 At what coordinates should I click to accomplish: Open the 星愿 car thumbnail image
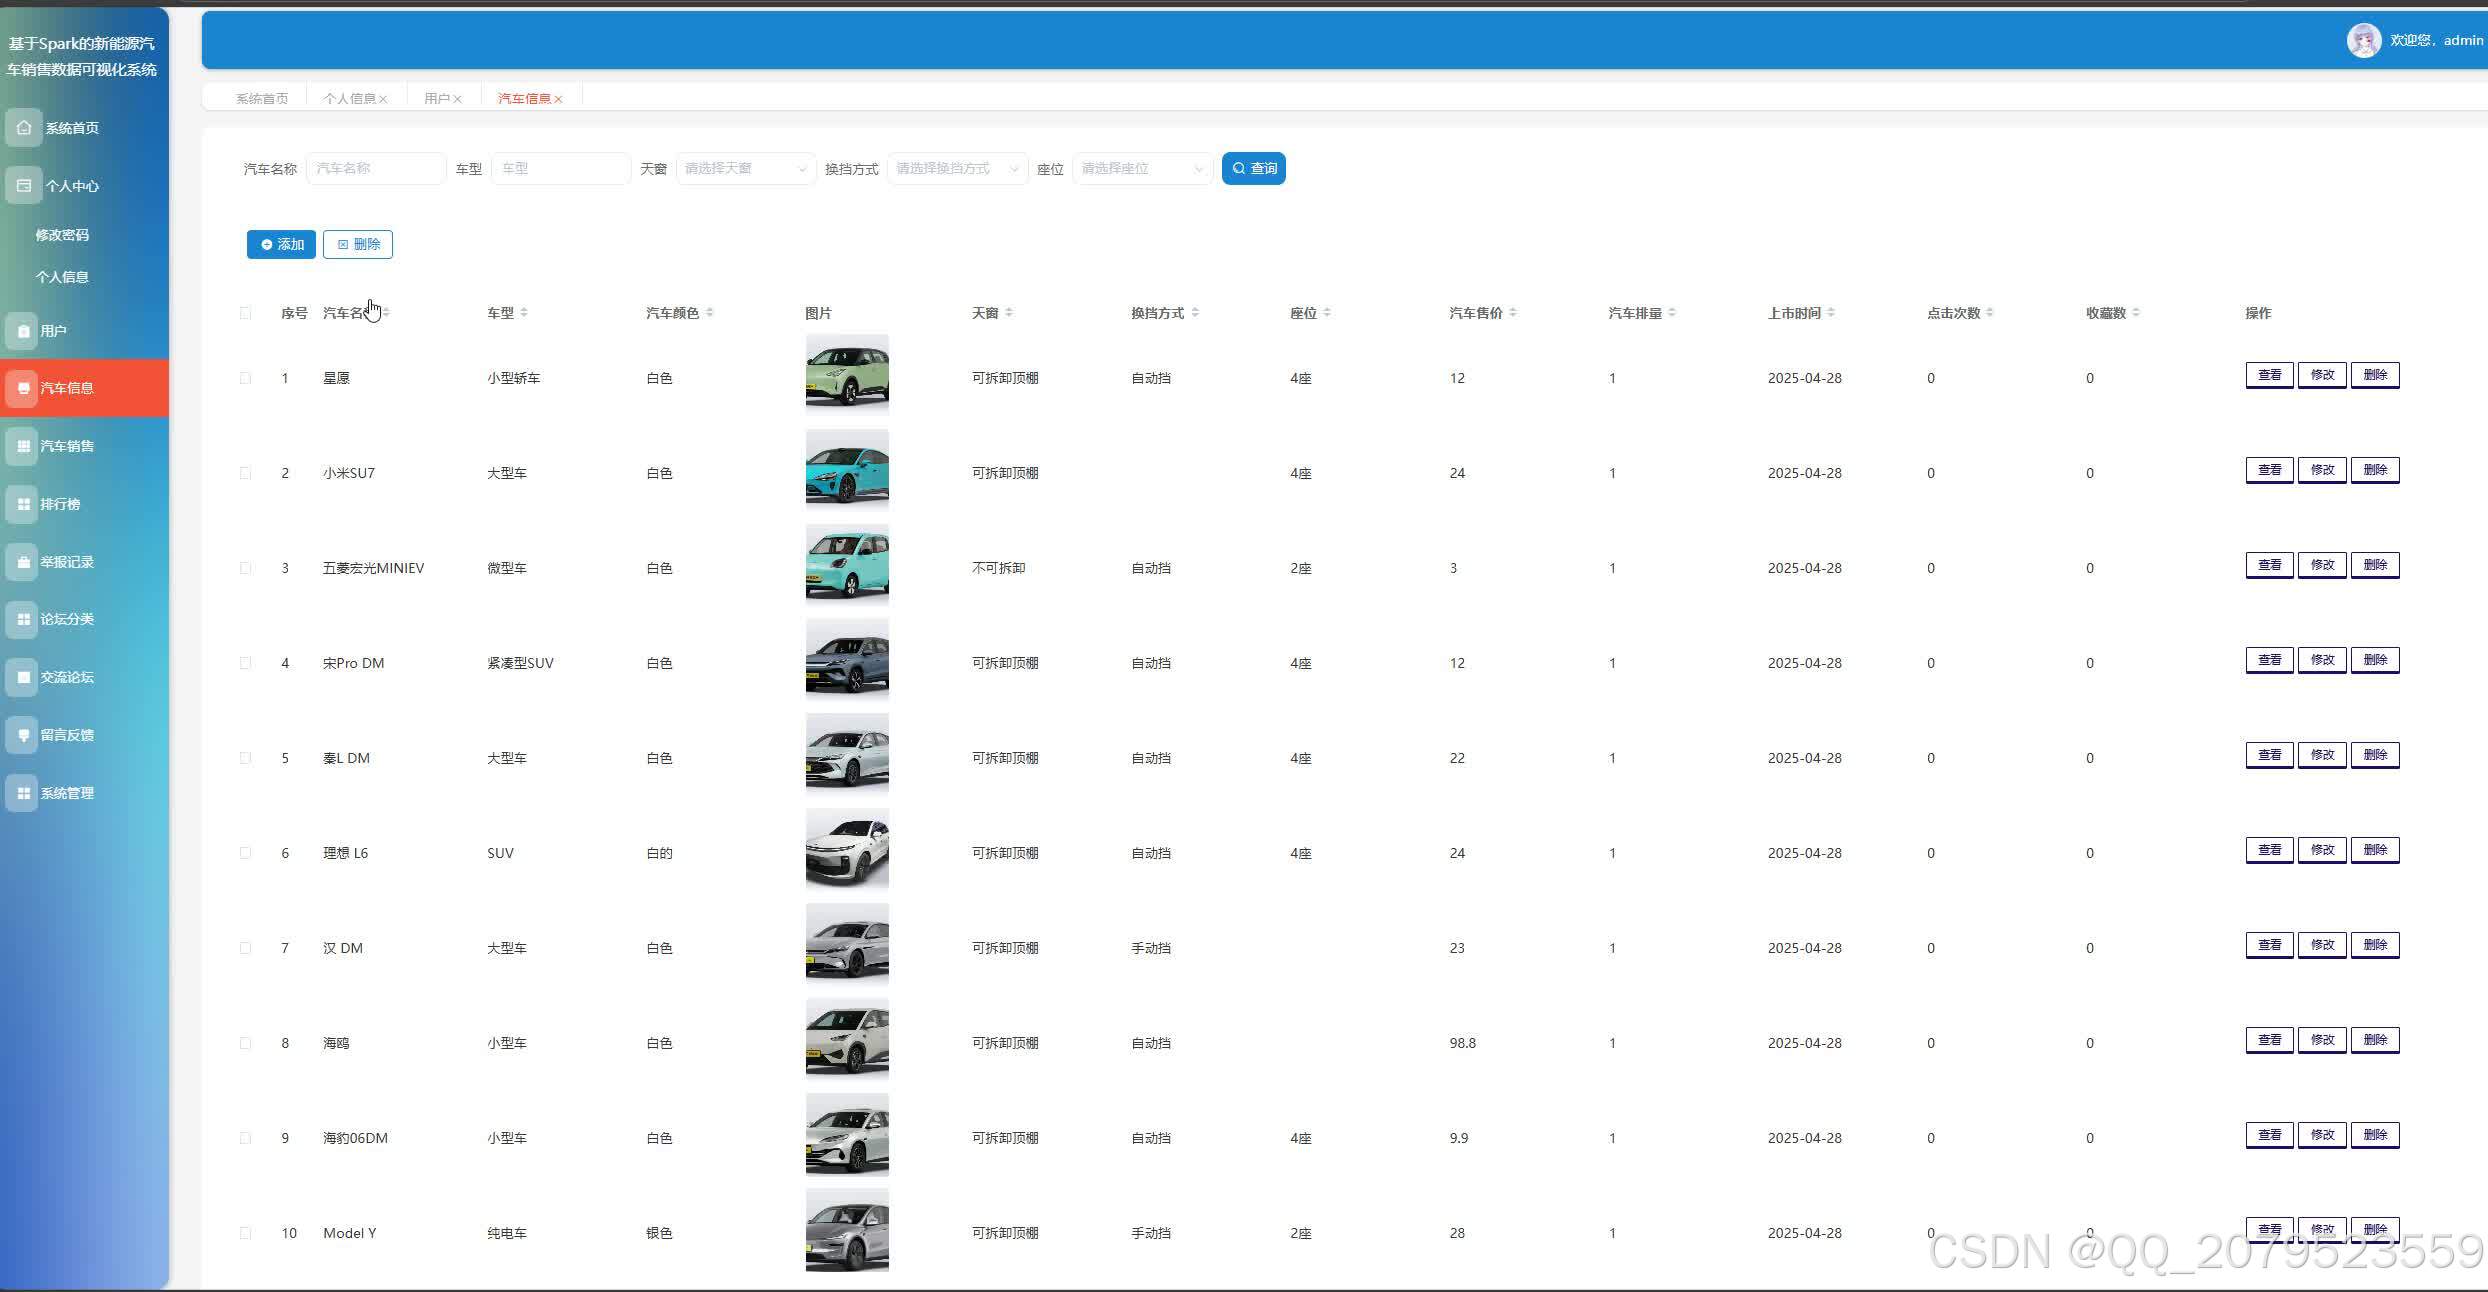847,375
